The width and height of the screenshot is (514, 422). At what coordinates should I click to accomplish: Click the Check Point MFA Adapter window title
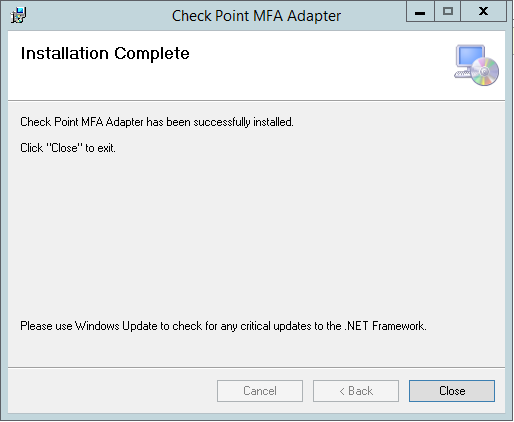[256, 16]
